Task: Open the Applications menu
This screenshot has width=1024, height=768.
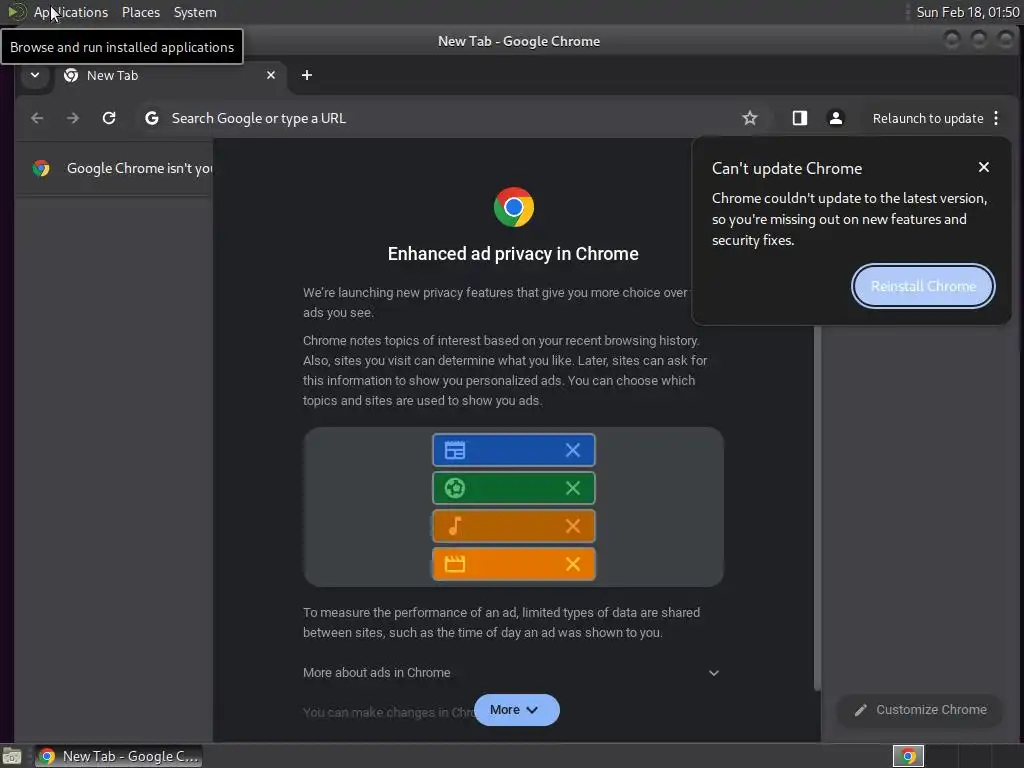Action: pos(71,12)
